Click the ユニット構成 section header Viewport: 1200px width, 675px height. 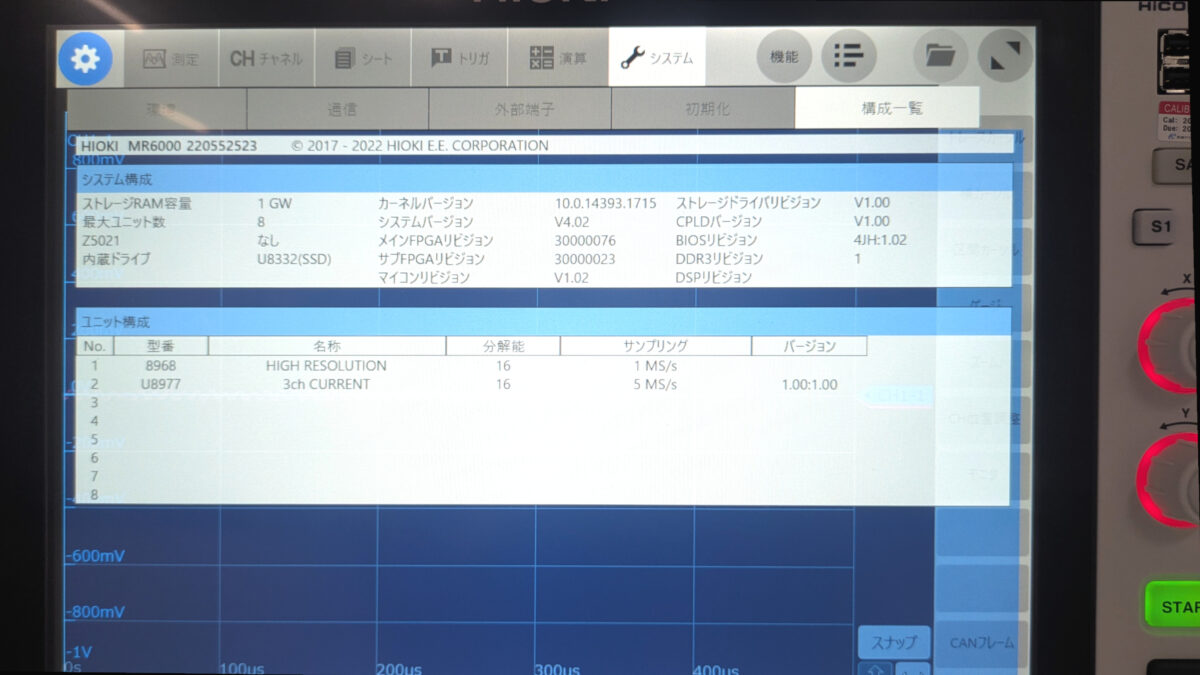pyautogui.click(x=545, y=322)
